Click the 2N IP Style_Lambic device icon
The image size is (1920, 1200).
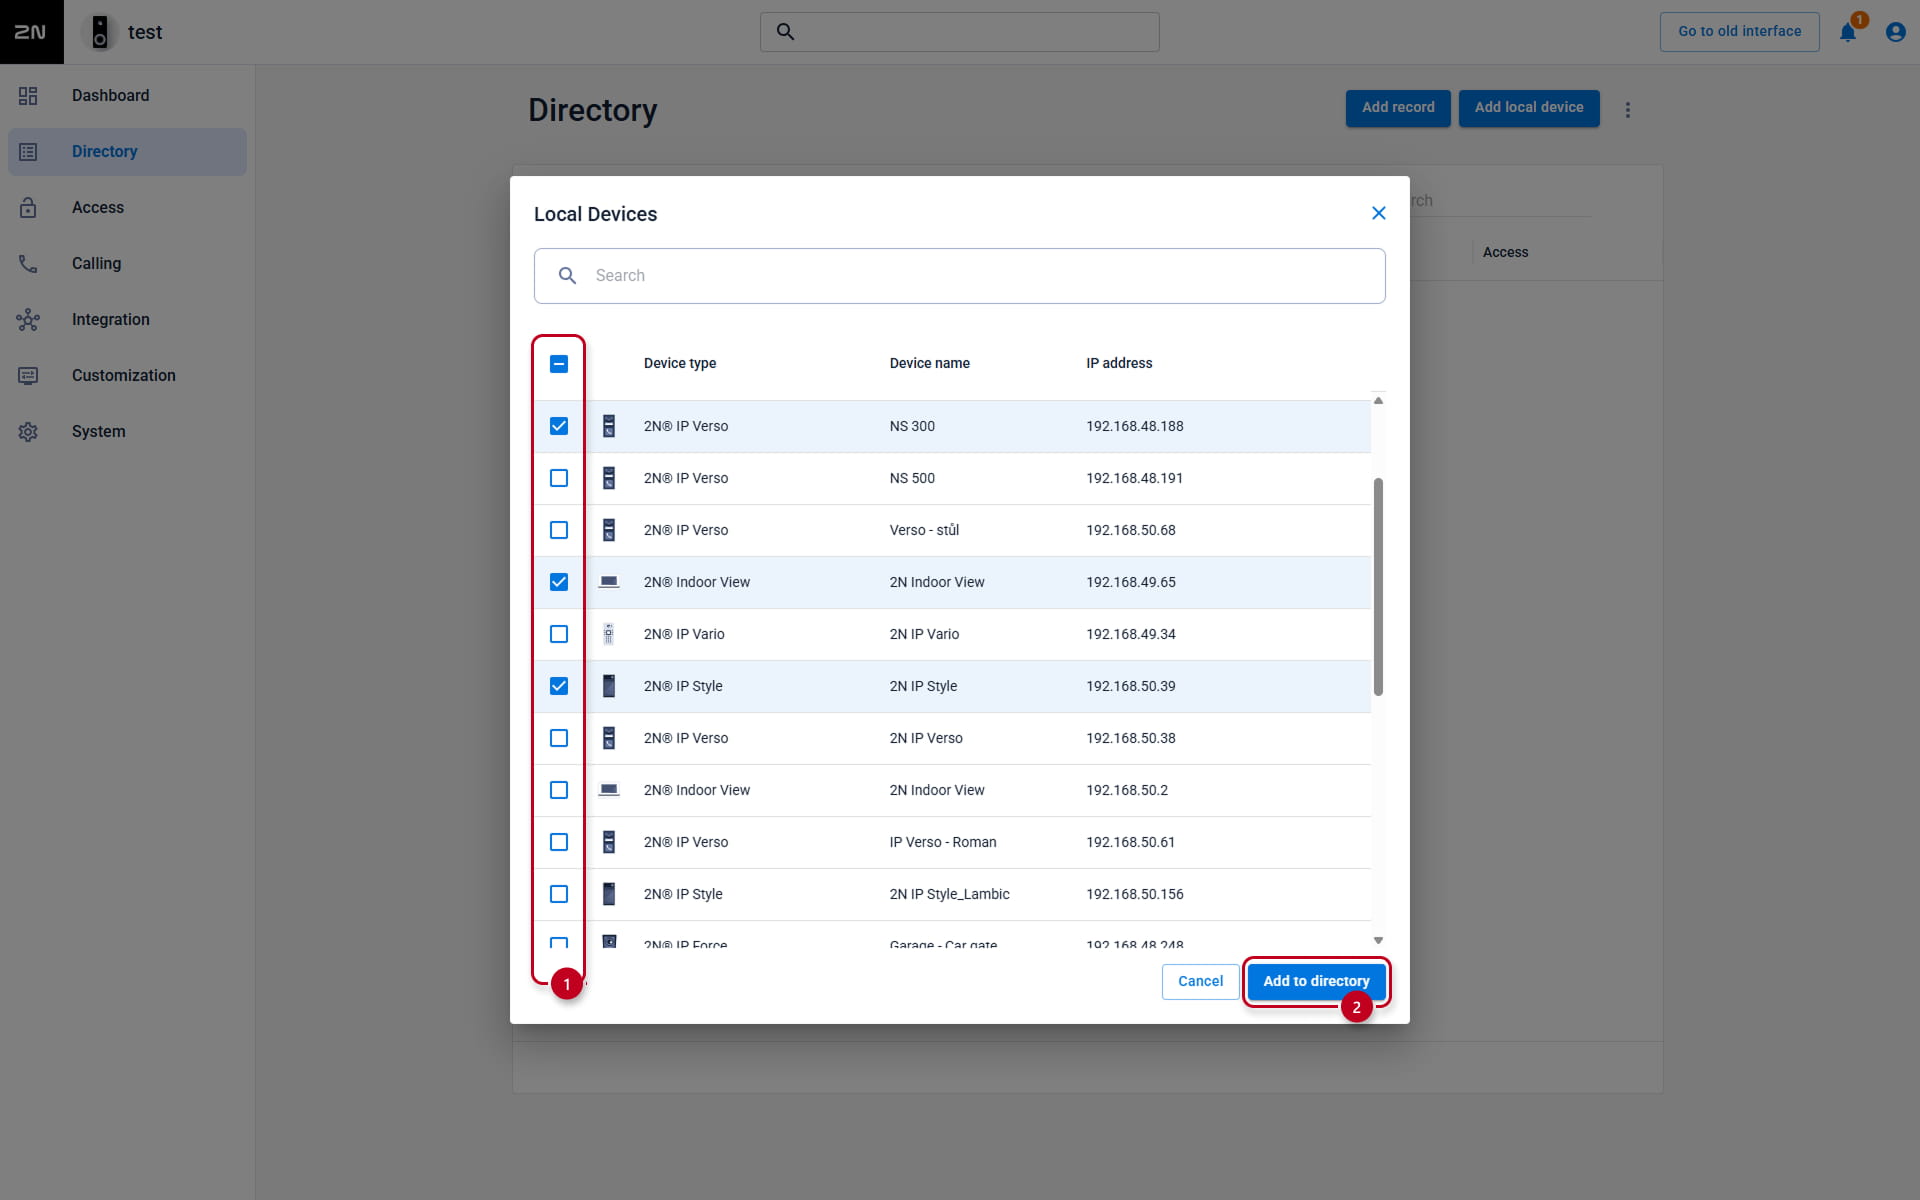click(608, 894)
